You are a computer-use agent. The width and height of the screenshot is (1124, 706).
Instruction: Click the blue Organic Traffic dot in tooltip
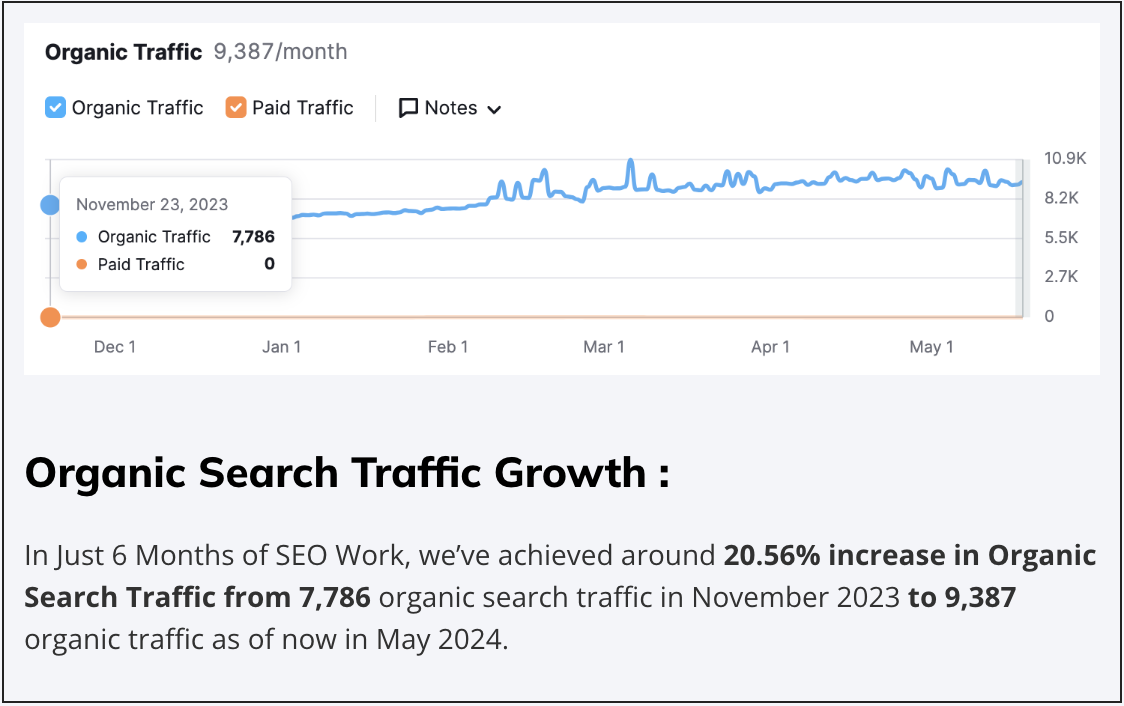point(82,237)
